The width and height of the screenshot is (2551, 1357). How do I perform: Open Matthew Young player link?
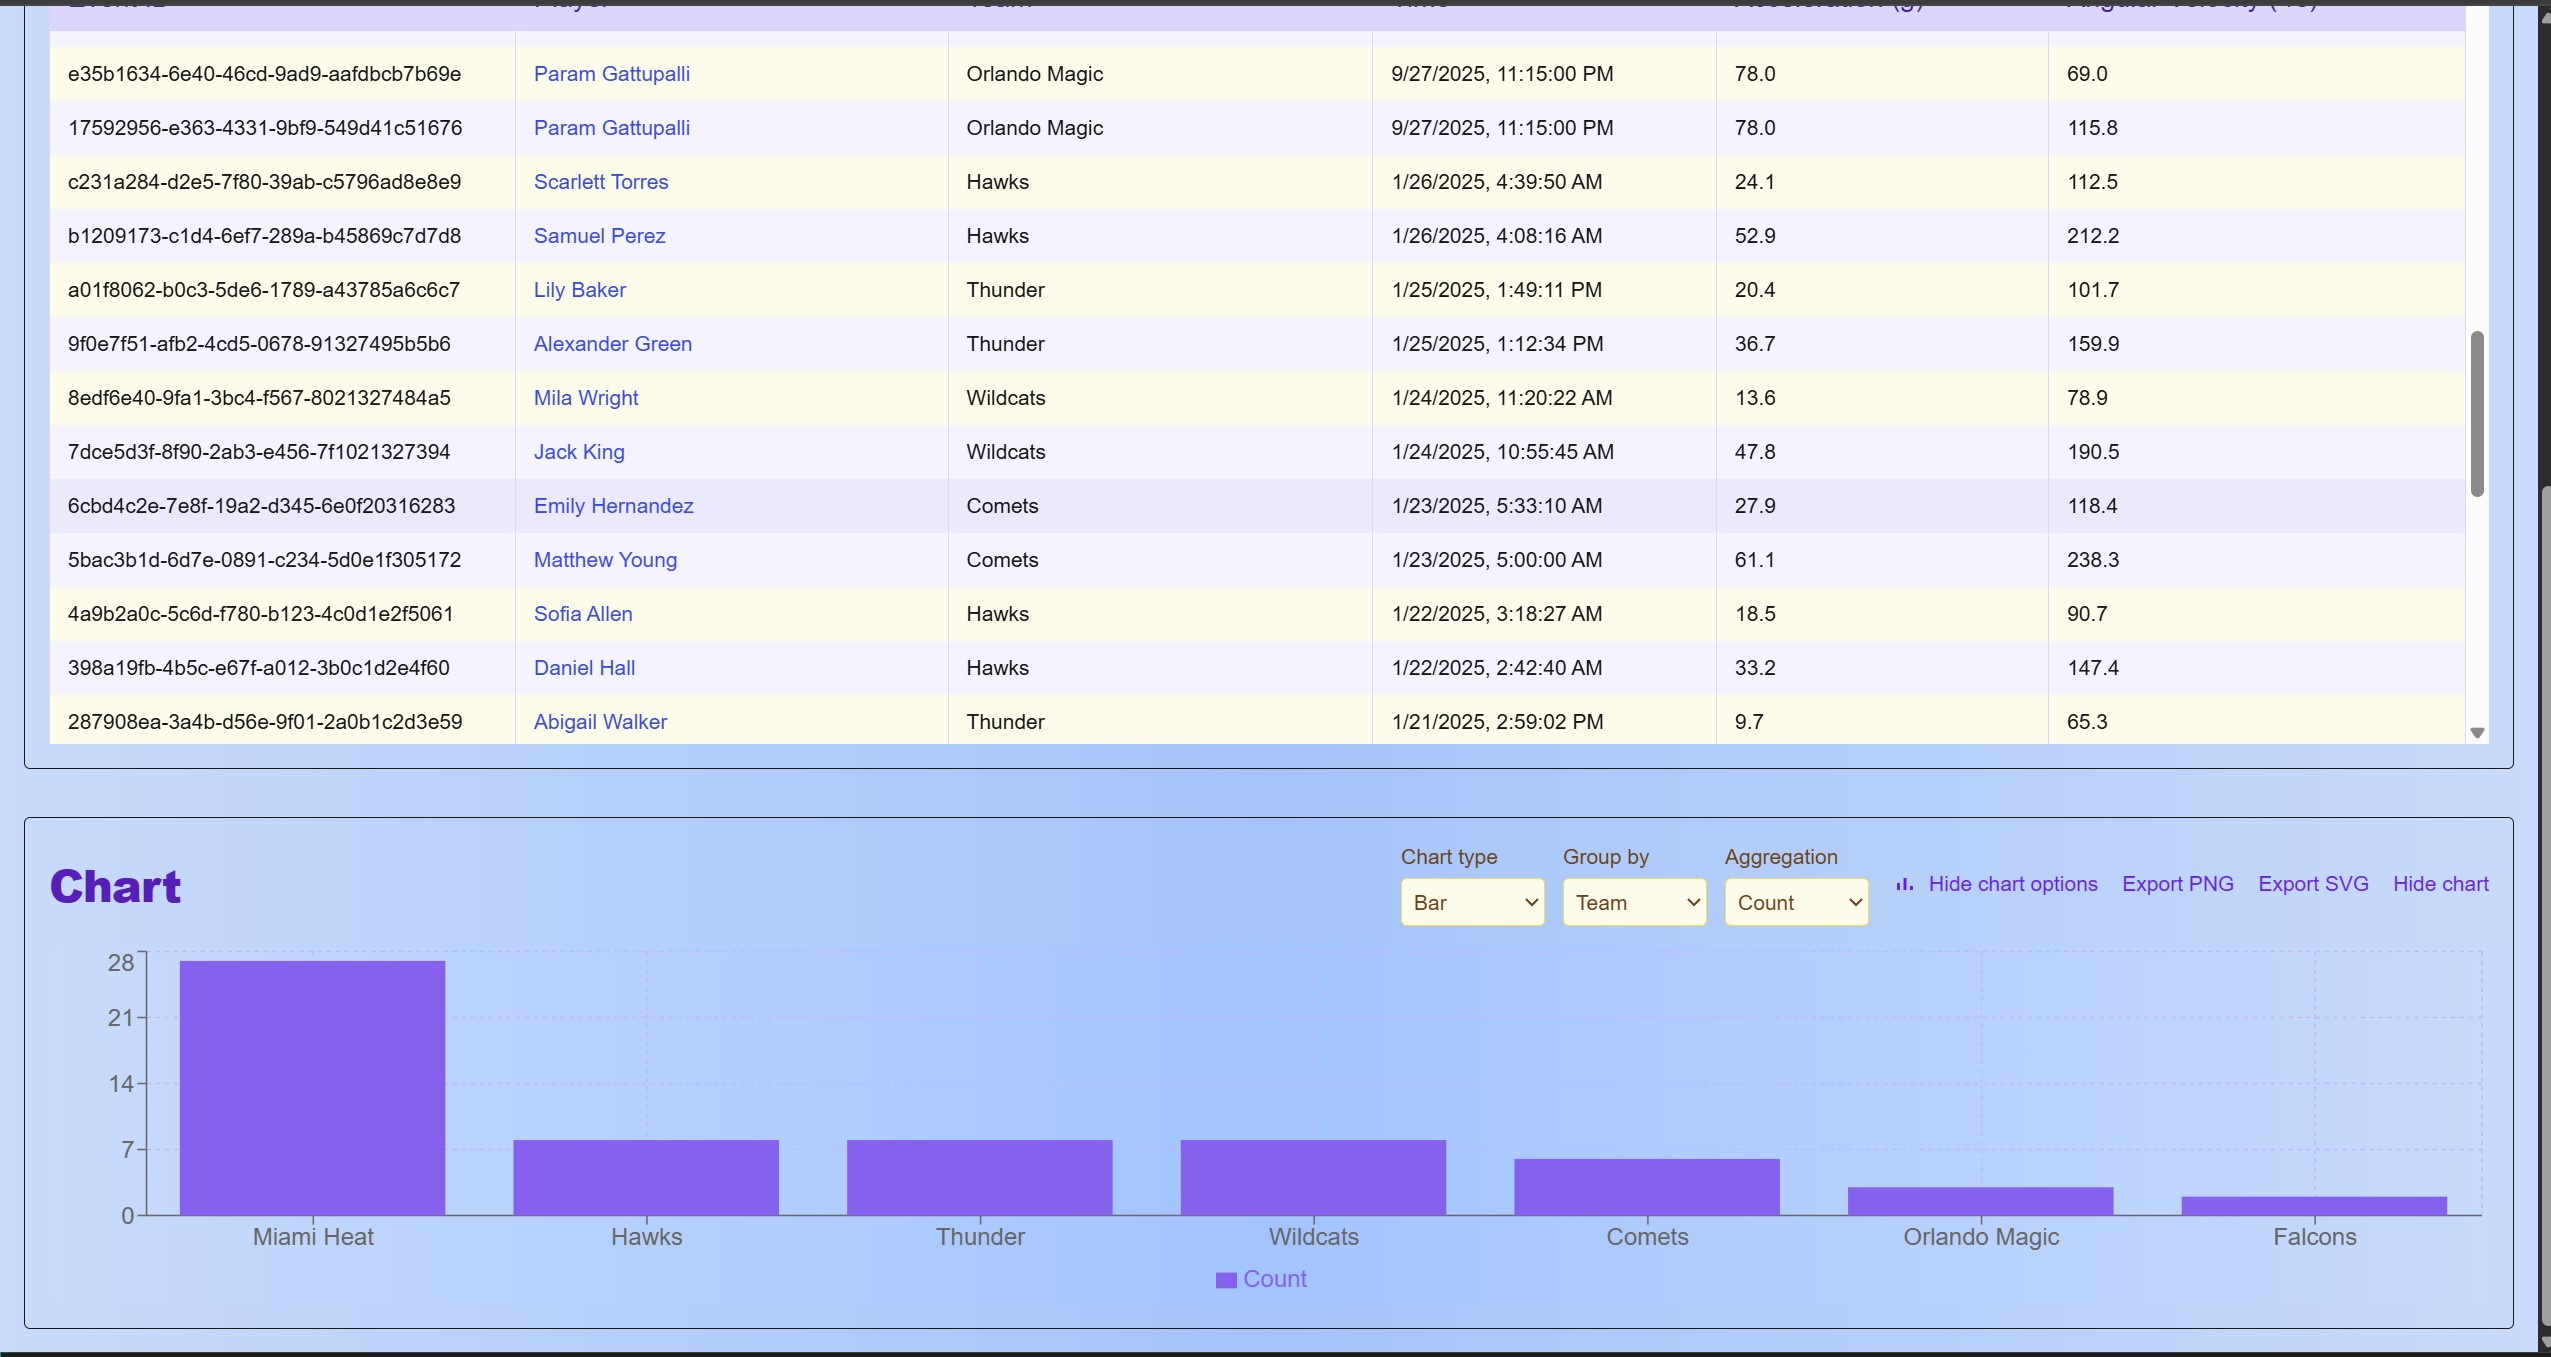point(605,560)
